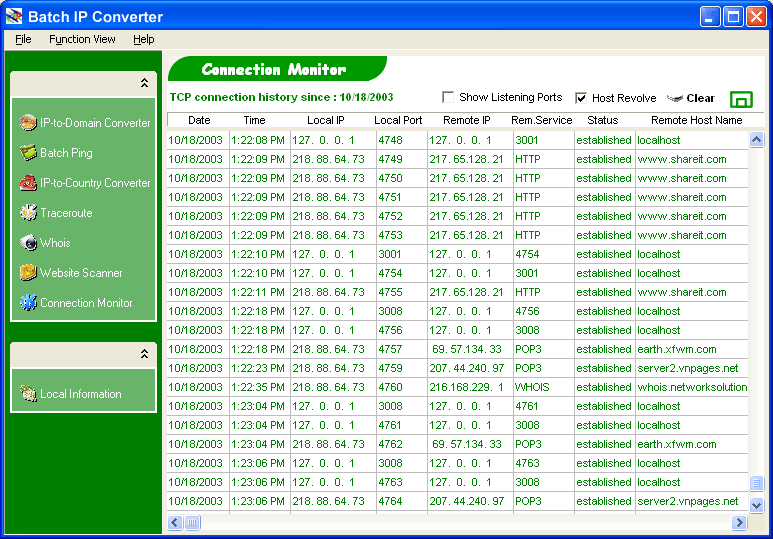Collapse the tools sidebar panel
773x539 pixels.
point(144,84)
